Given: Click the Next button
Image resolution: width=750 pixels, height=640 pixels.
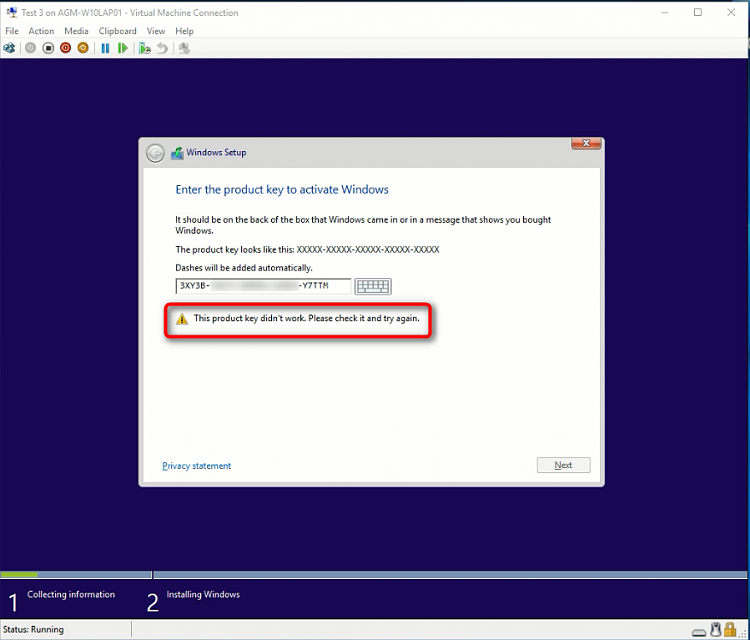Looking at the screenshot, I should [x=563, y=465].
